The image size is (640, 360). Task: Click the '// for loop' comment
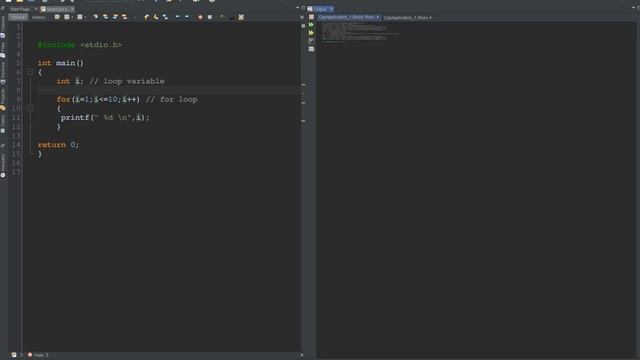pos(171,99)
